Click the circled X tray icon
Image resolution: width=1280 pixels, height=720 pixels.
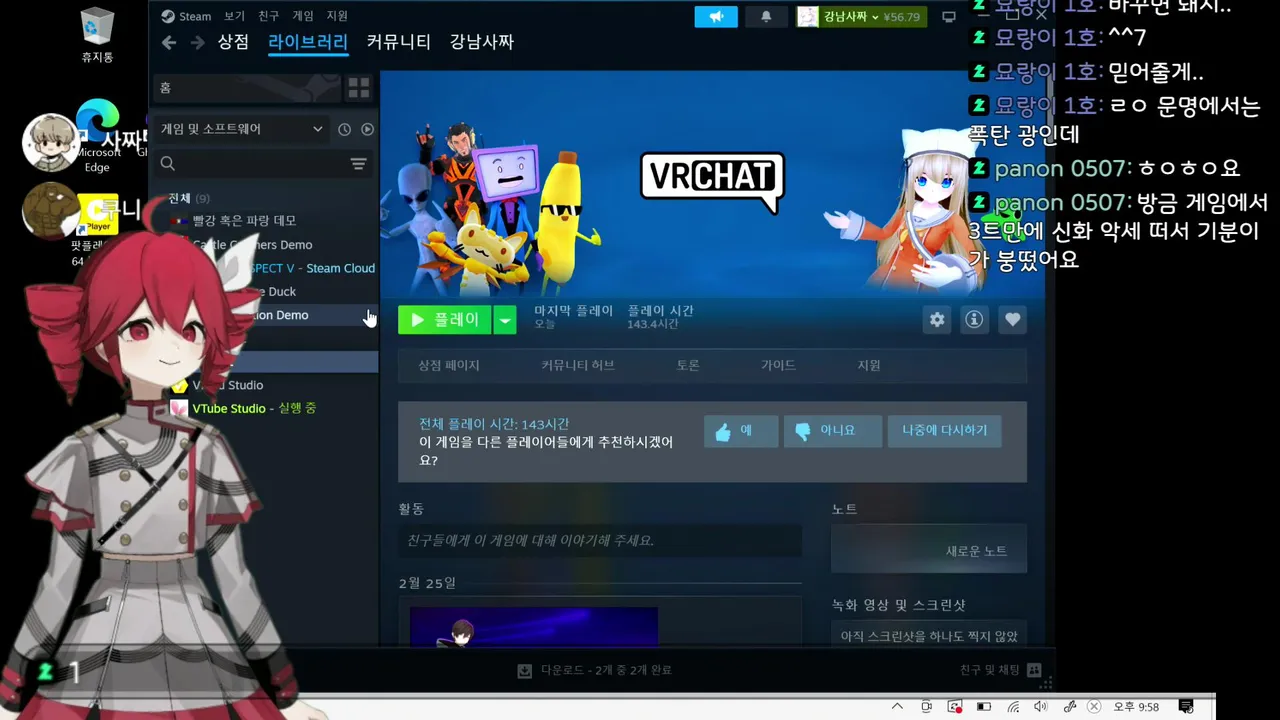1094,706
